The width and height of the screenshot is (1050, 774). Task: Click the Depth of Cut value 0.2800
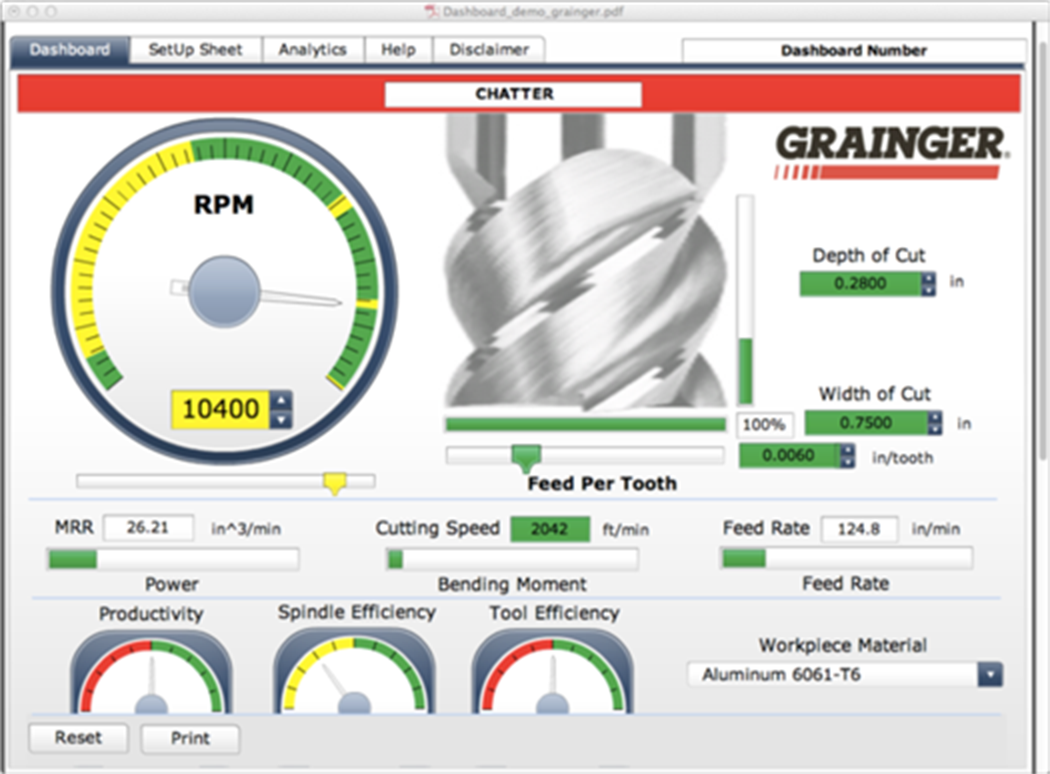tap(860, 283)
